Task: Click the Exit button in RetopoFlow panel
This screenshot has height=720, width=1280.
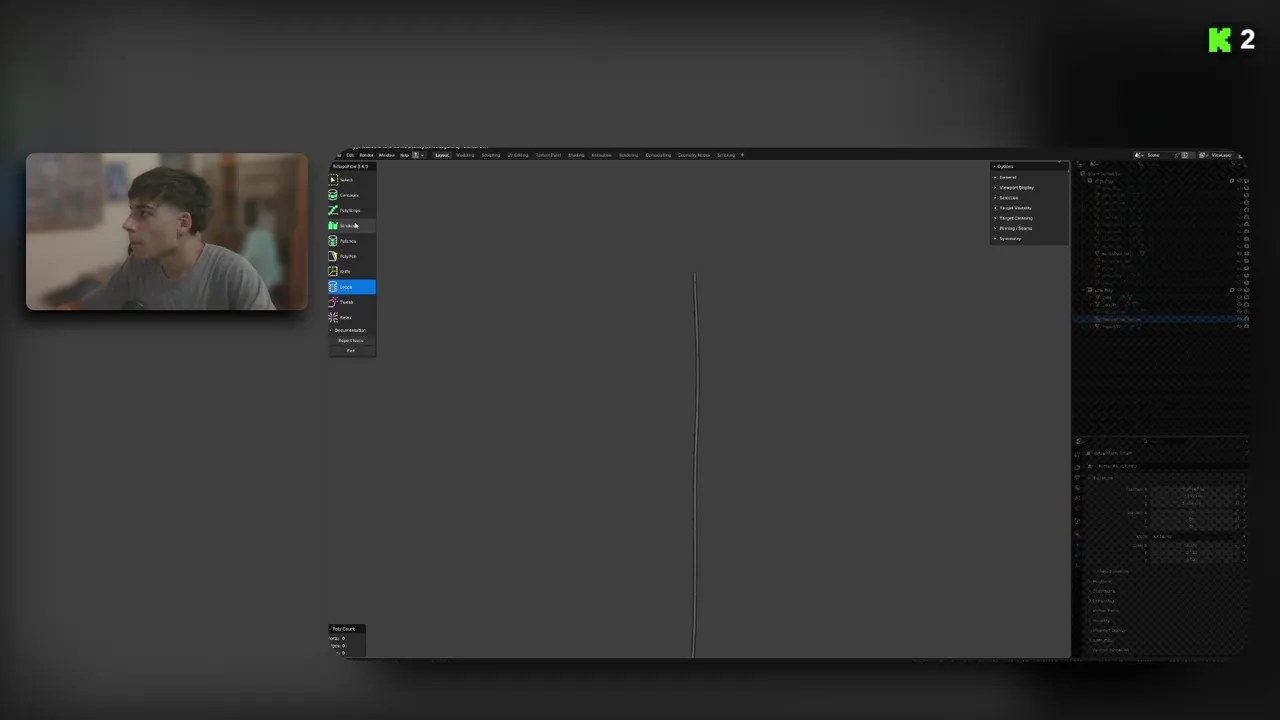Action: point(351,351)
